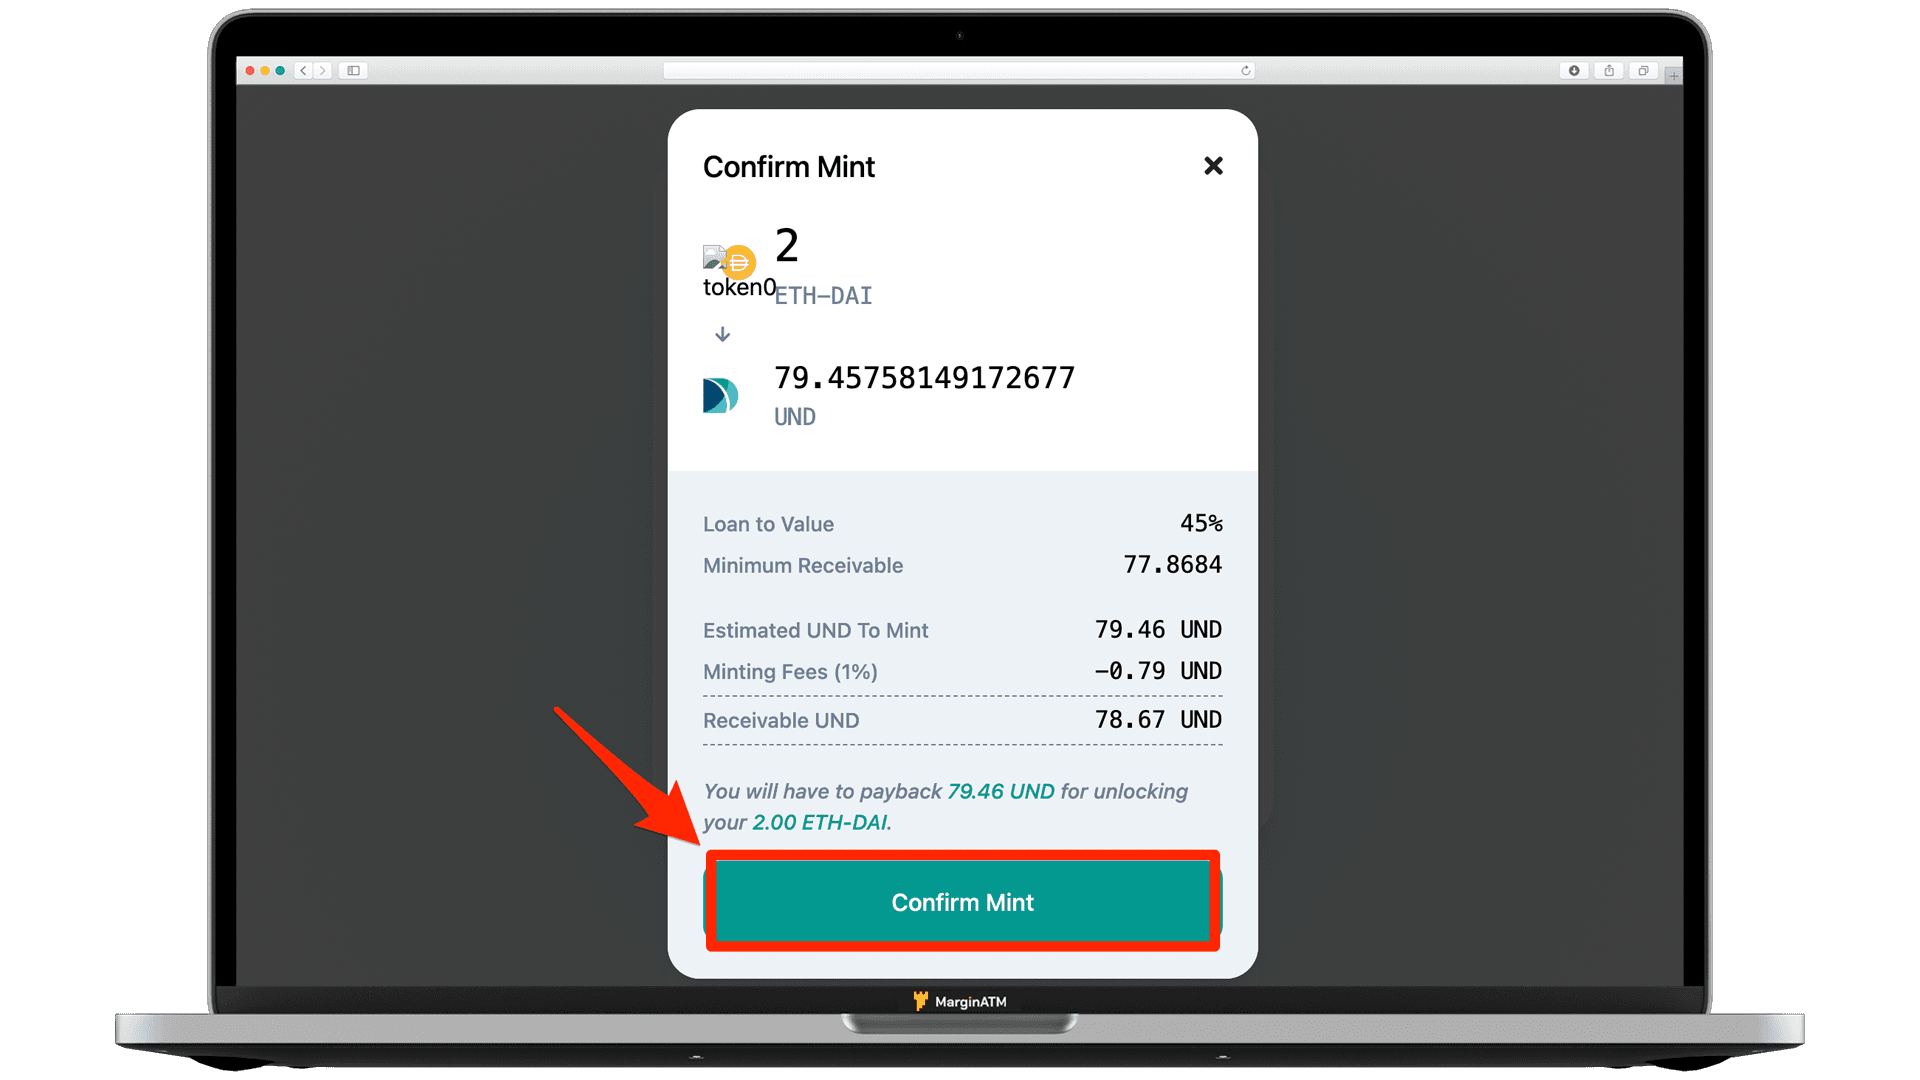Click the Loan to Value label
1920x1080 pixels.
pos(770,524)
